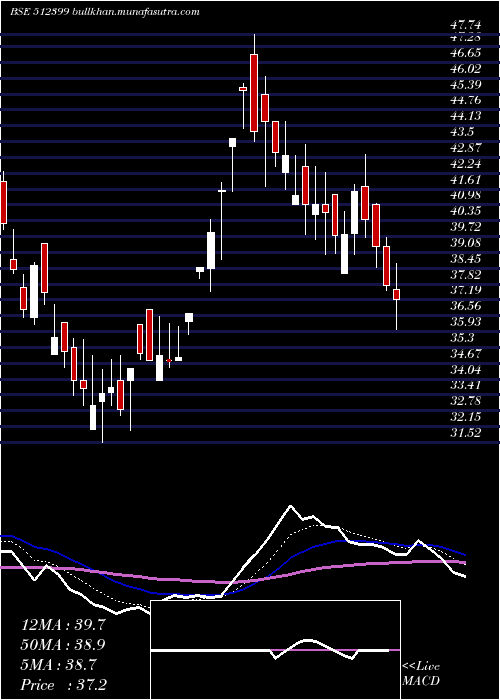Select the 40.98 price level label
500x700 pixels.
[465, 195]
